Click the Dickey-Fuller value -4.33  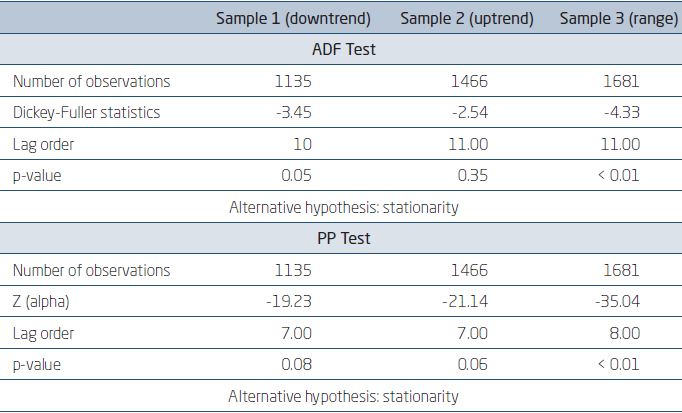620,113
